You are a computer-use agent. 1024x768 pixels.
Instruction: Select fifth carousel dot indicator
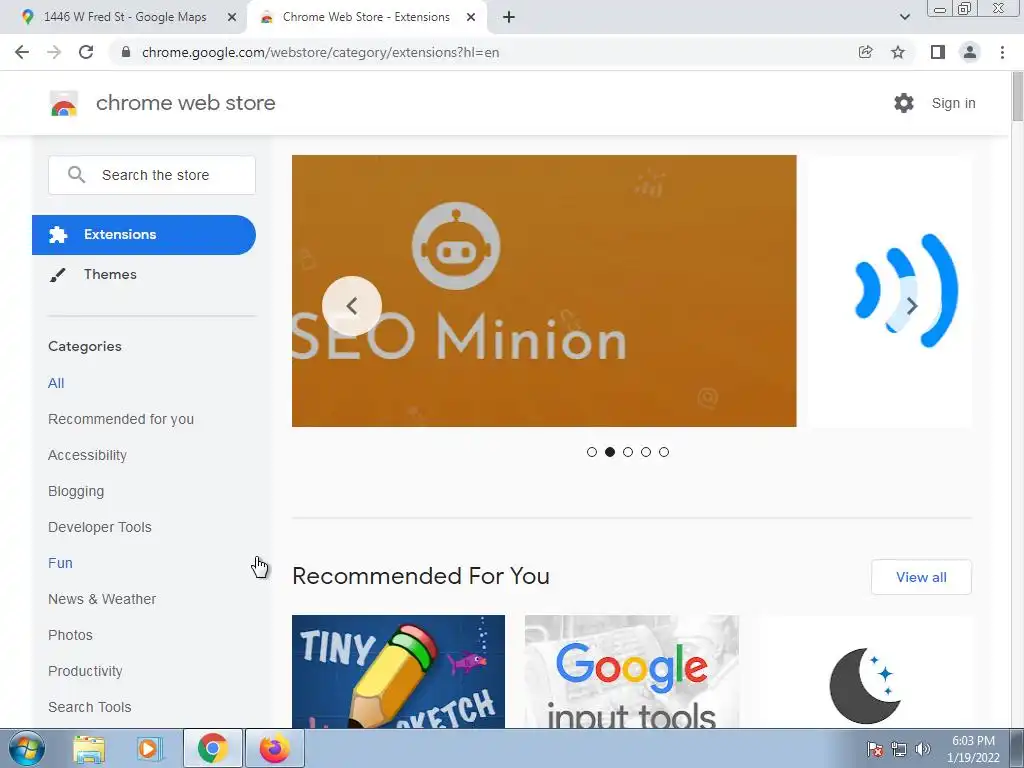(664, 452)
